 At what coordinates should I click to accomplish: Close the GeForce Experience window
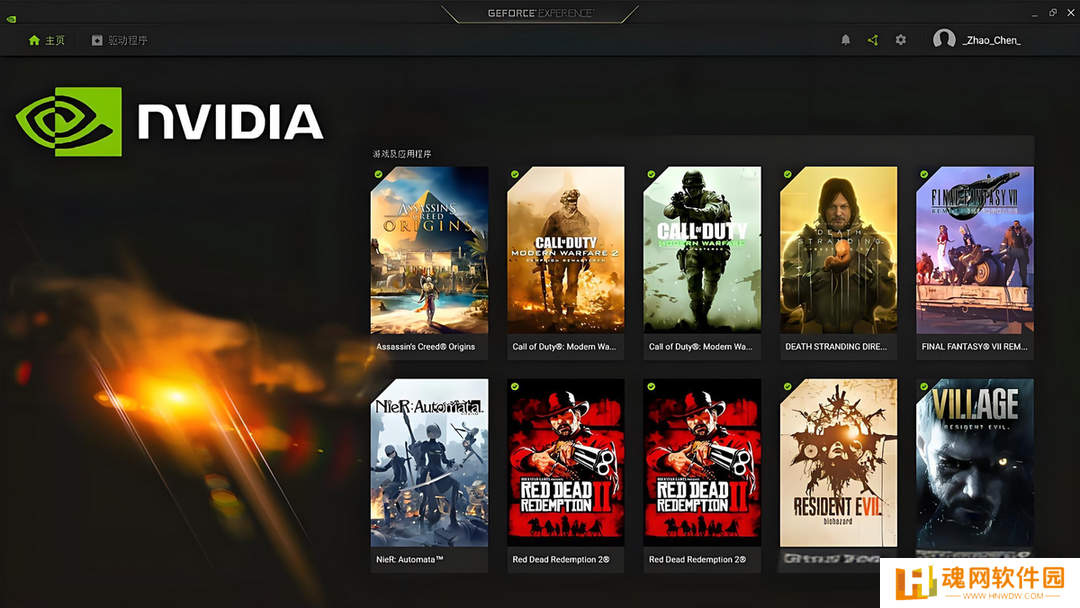pyautogui.click(x=1070, y=12)
